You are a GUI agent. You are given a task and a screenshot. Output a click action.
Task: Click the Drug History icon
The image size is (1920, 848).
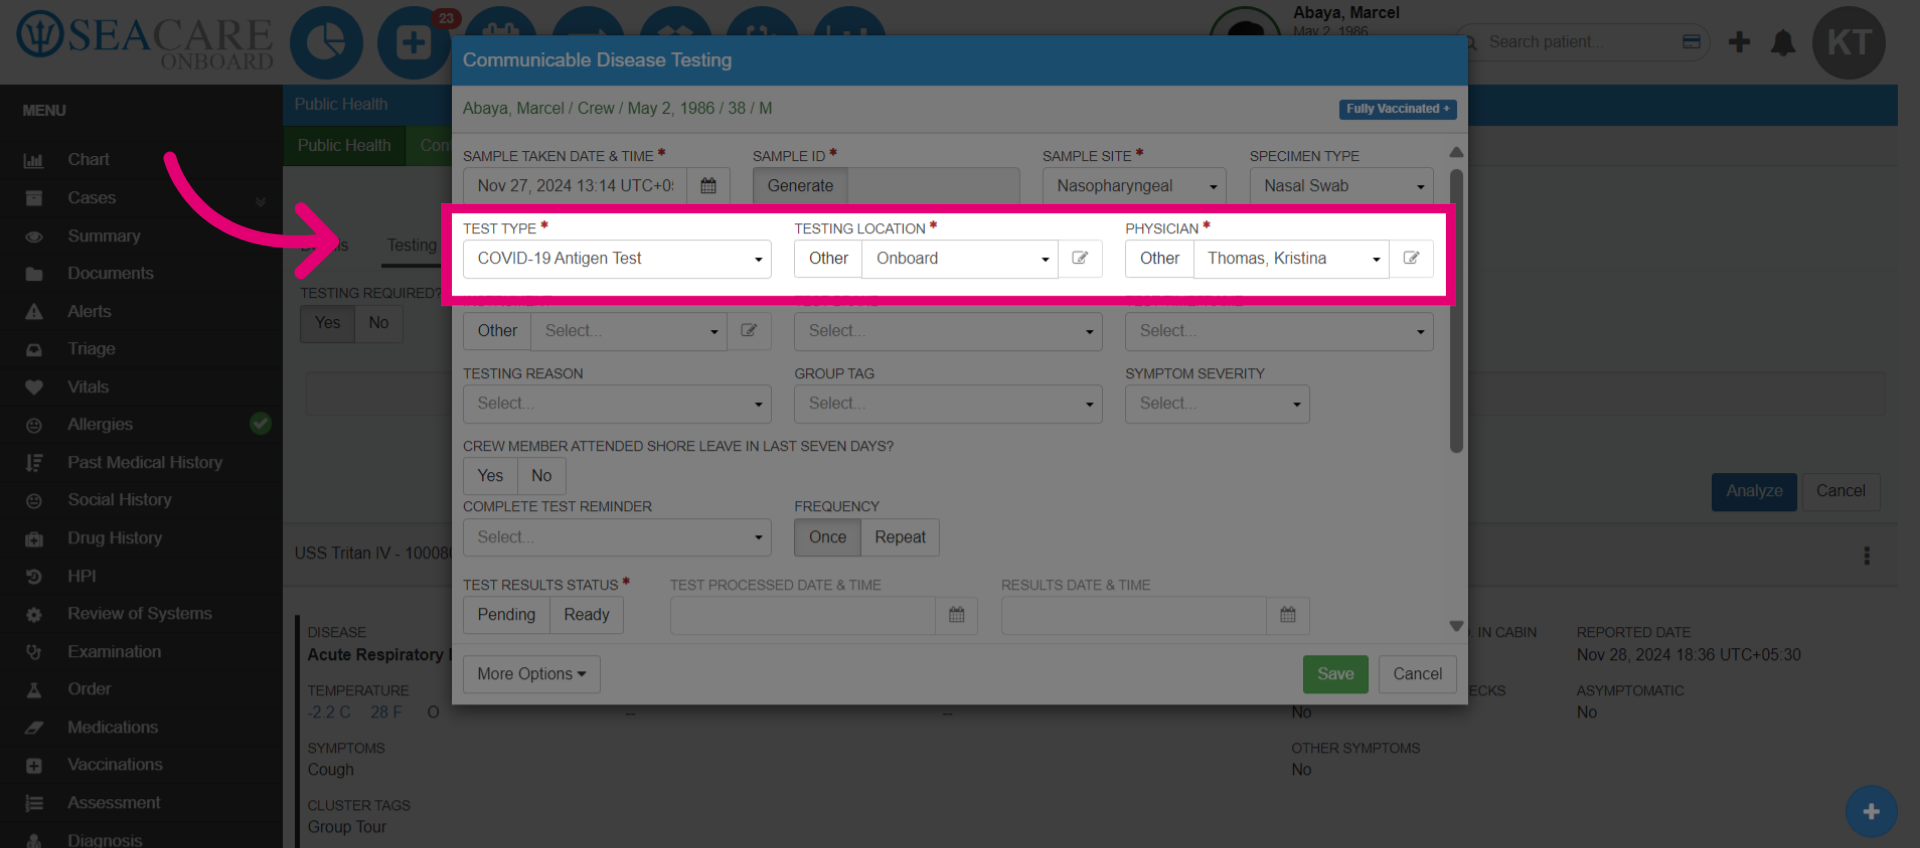coord(34,539)
